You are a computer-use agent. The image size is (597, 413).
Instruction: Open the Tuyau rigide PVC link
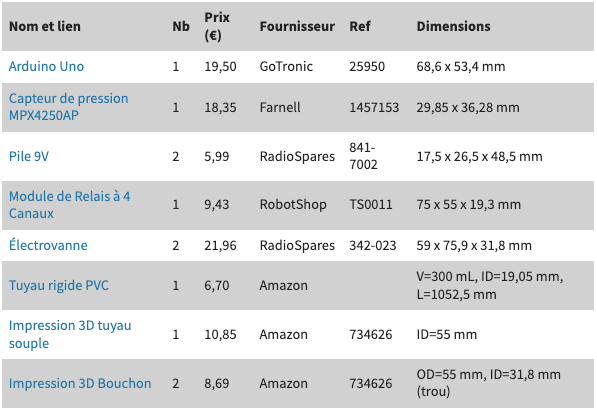click(59, 285)
